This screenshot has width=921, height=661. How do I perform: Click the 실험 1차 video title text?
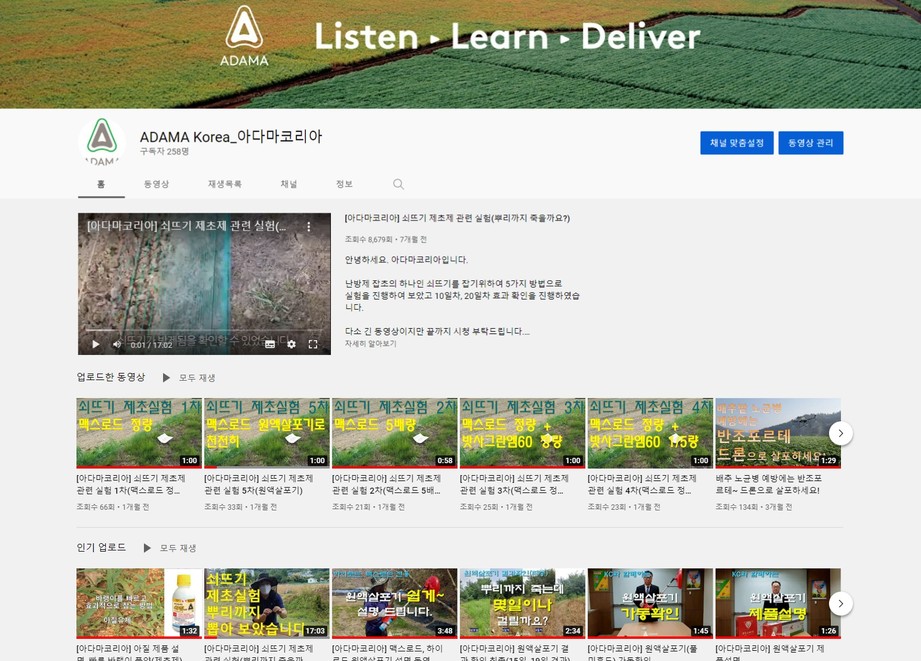tap(131, 484)
